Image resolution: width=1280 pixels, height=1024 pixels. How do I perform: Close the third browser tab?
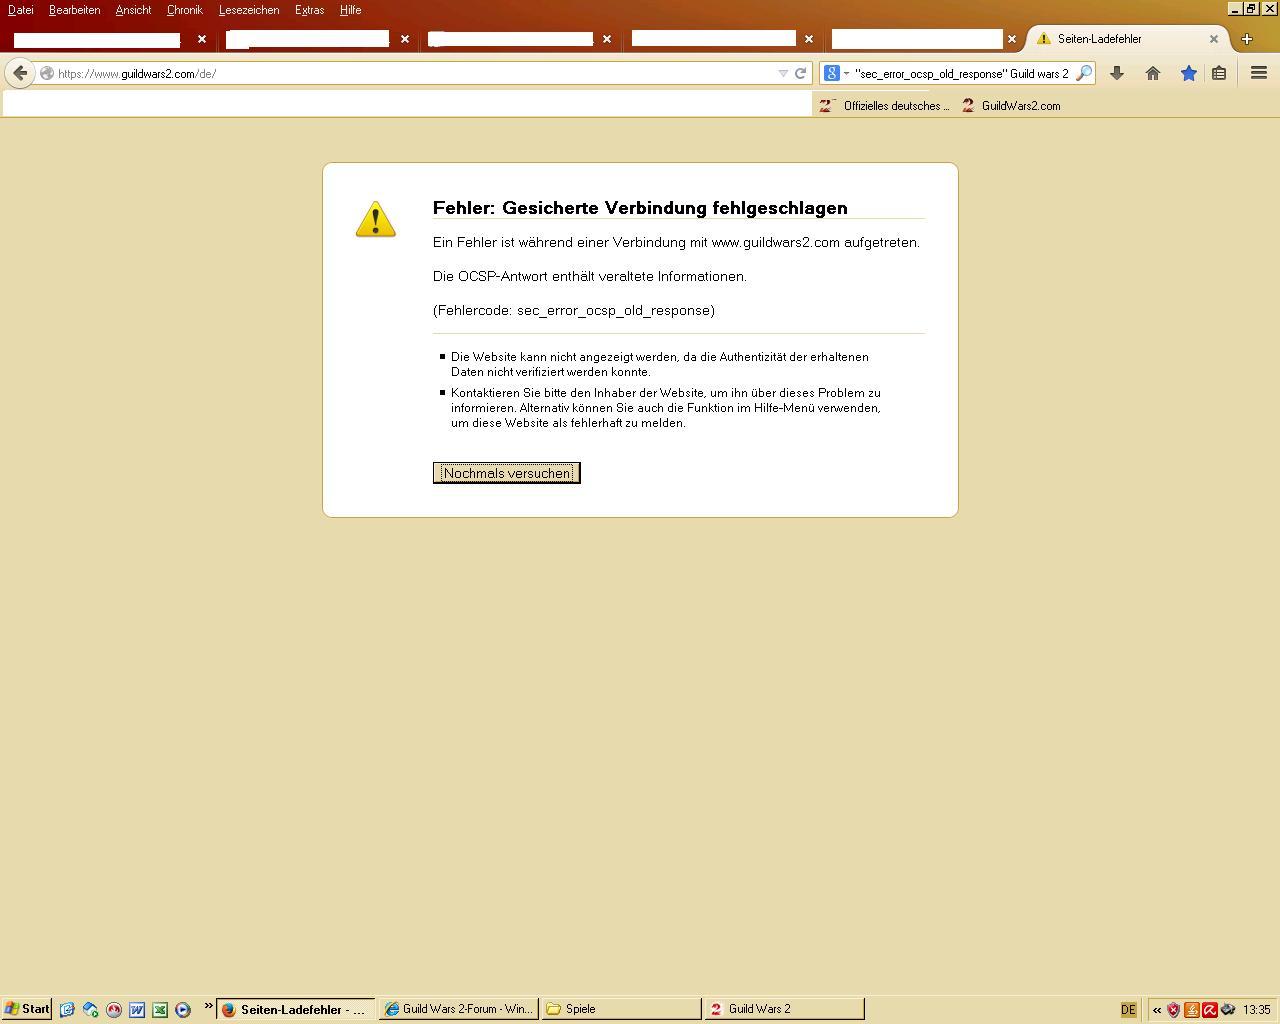[607, 39]
